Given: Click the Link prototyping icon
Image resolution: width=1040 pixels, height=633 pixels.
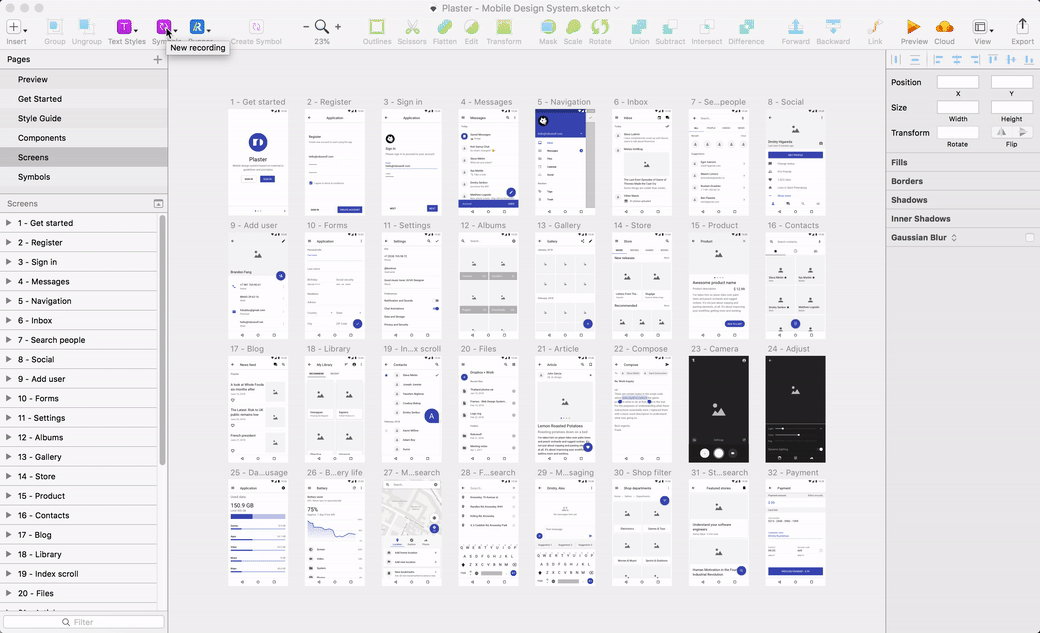Looking at the screenshot, I should [x=875, y=27].
